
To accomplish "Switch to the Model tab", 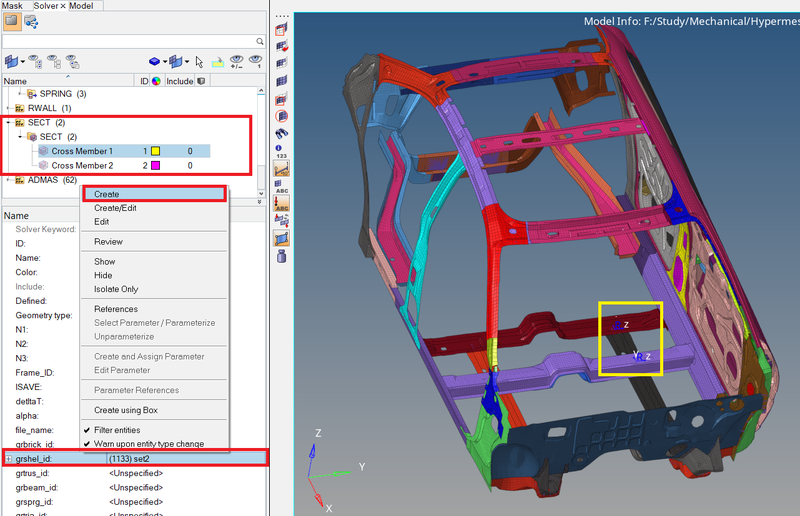I will [x=80, y=6].
